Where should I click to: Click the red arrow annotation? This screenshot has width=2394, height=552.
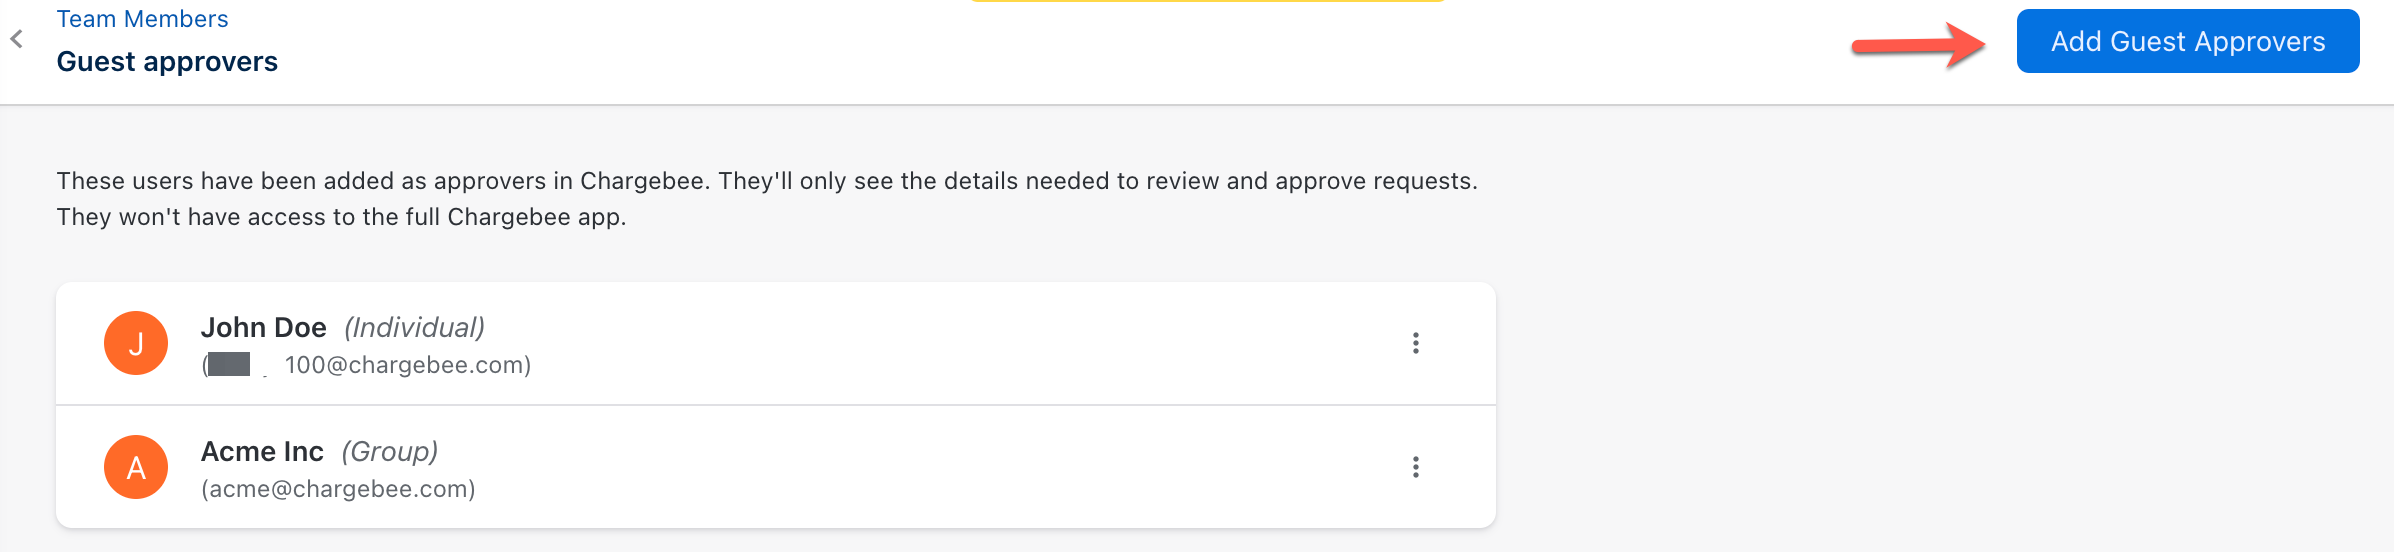pyautogui.click(x=1916, y=45)
